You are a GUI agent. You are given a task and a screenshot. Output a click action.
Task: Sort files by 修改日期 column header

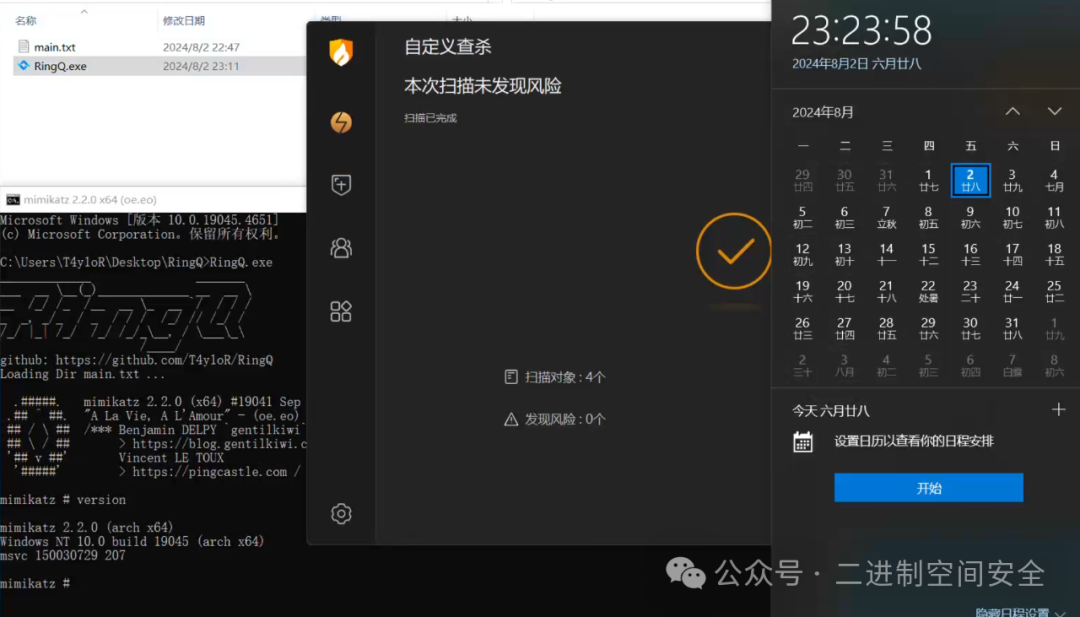click(x=184, y=21)
